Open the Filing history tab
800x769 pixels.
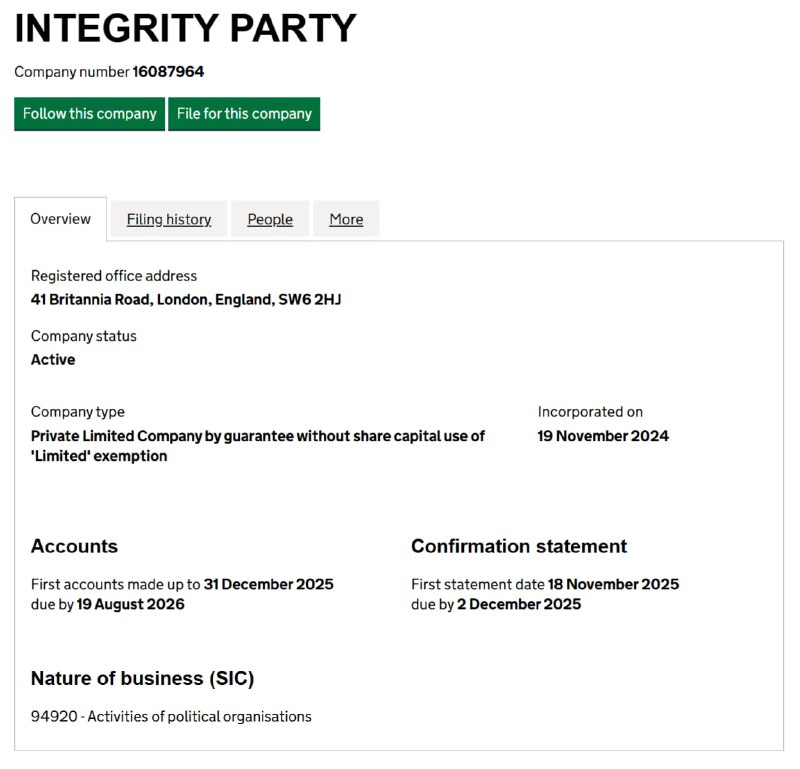169,219
